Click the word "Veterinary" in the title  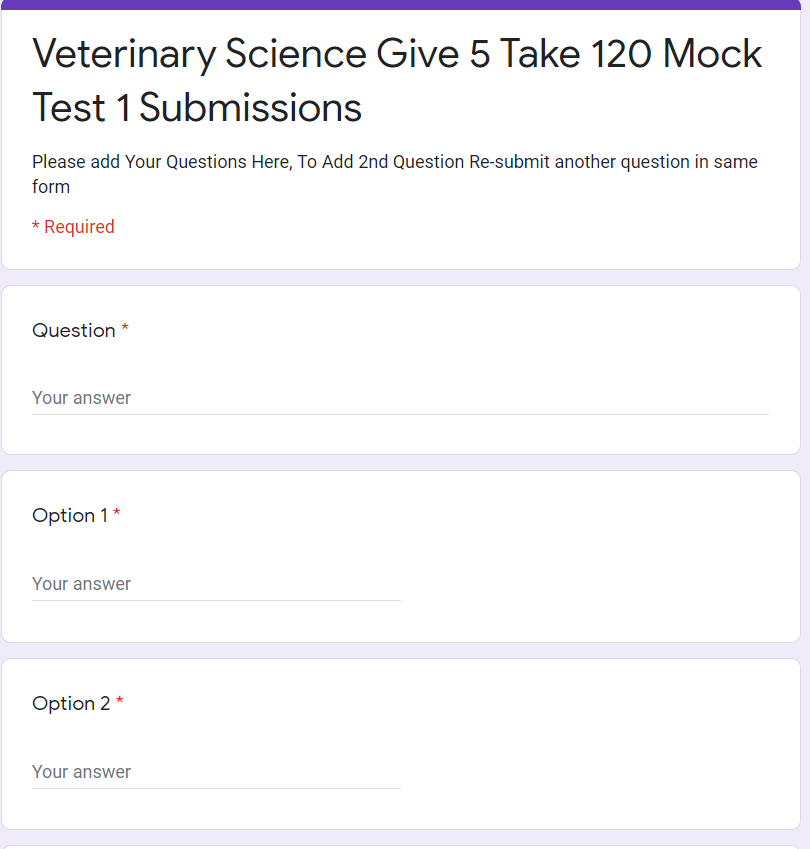click(x=123, y=54)
